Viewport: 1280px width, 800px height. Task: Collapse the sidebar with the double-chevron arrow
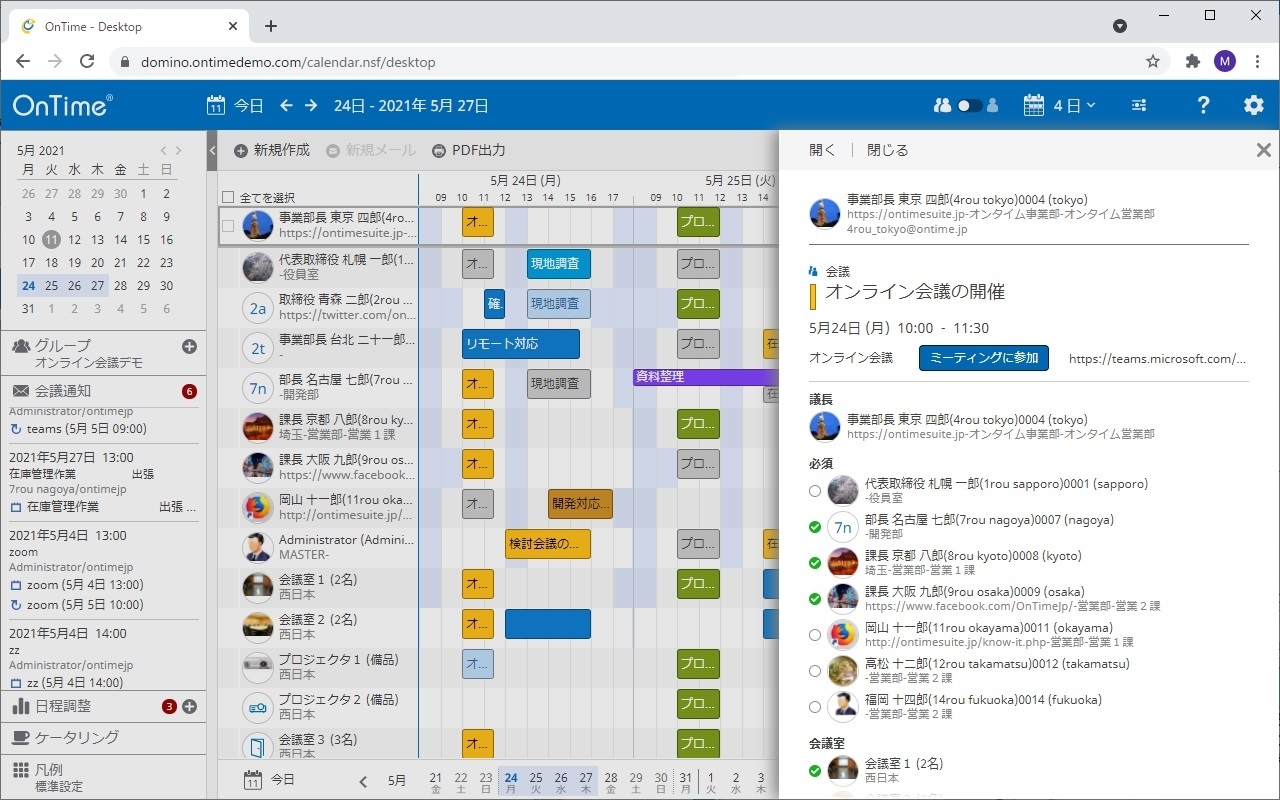211,150
